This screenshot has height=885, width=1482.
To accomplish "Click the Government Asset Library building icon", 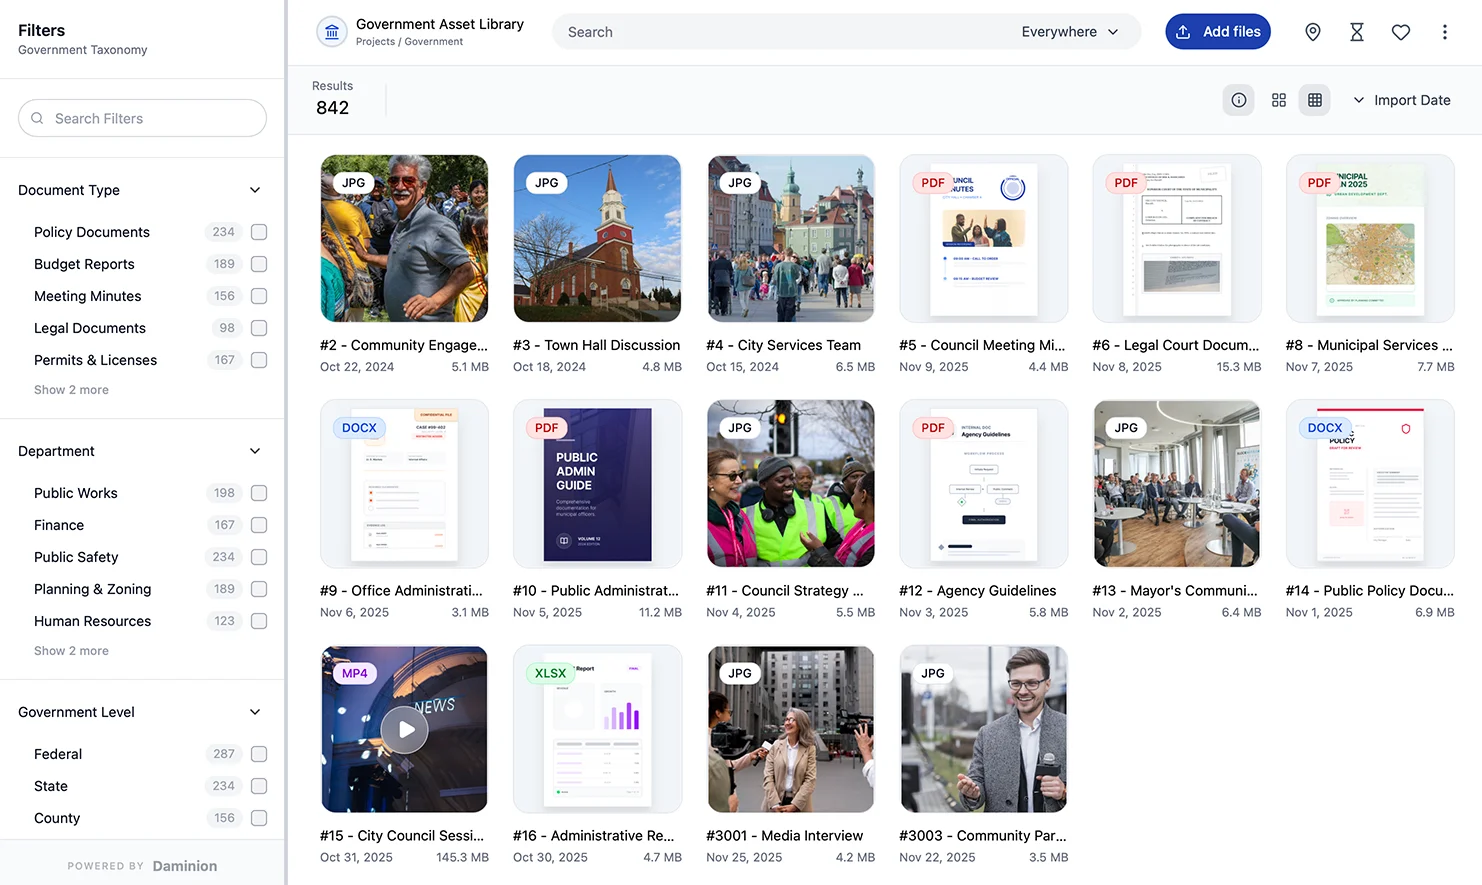I will pos(332,32).
